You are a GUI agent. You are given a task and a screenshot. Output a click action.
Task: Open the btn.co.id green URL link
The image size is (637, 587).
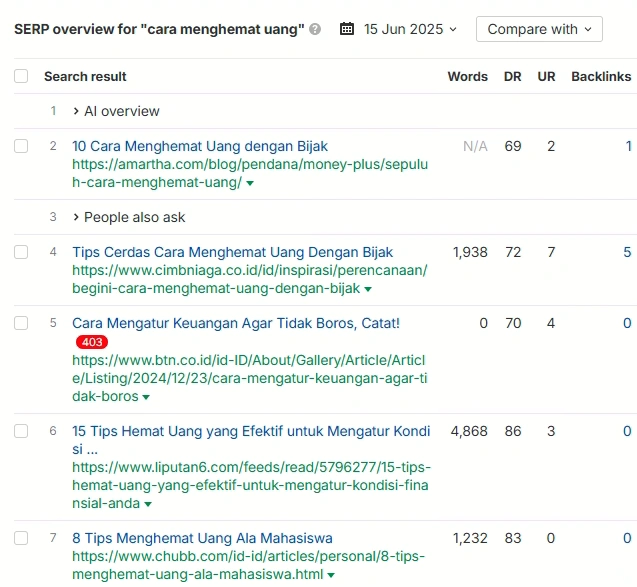click(249, 378)
